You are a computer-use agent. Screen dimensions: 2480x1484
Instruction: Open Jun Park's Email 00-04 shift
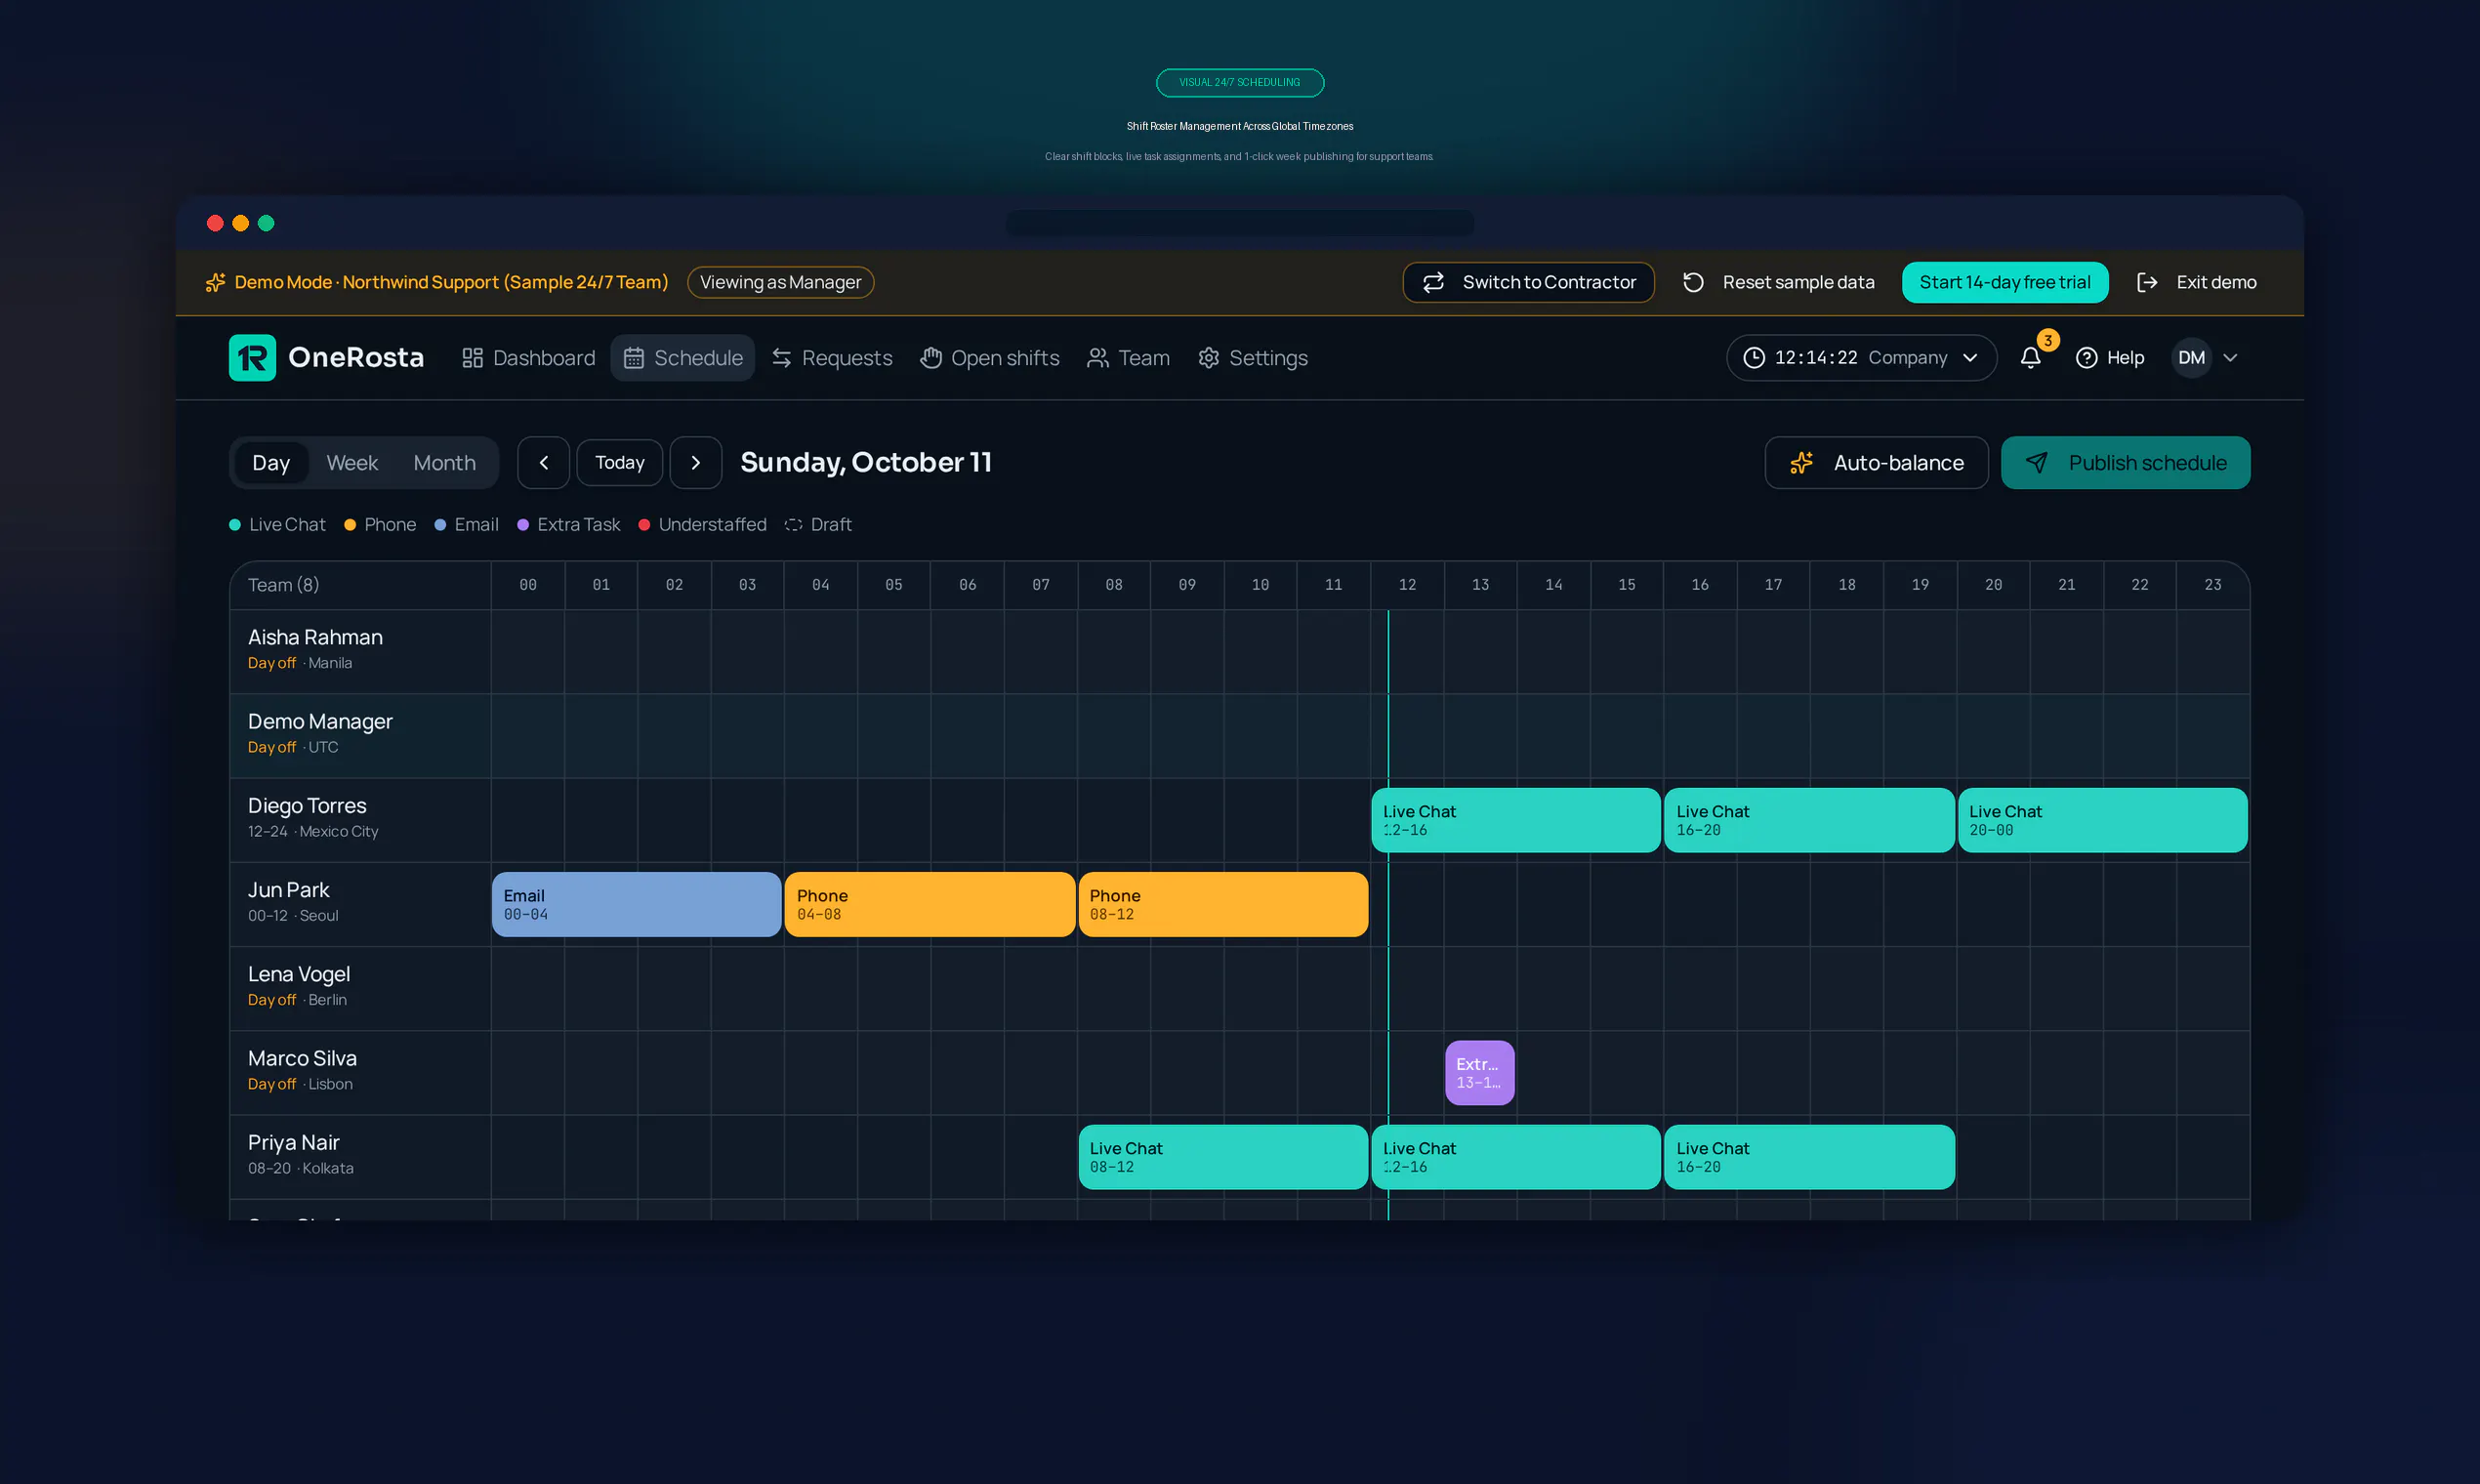pos(636,904)
